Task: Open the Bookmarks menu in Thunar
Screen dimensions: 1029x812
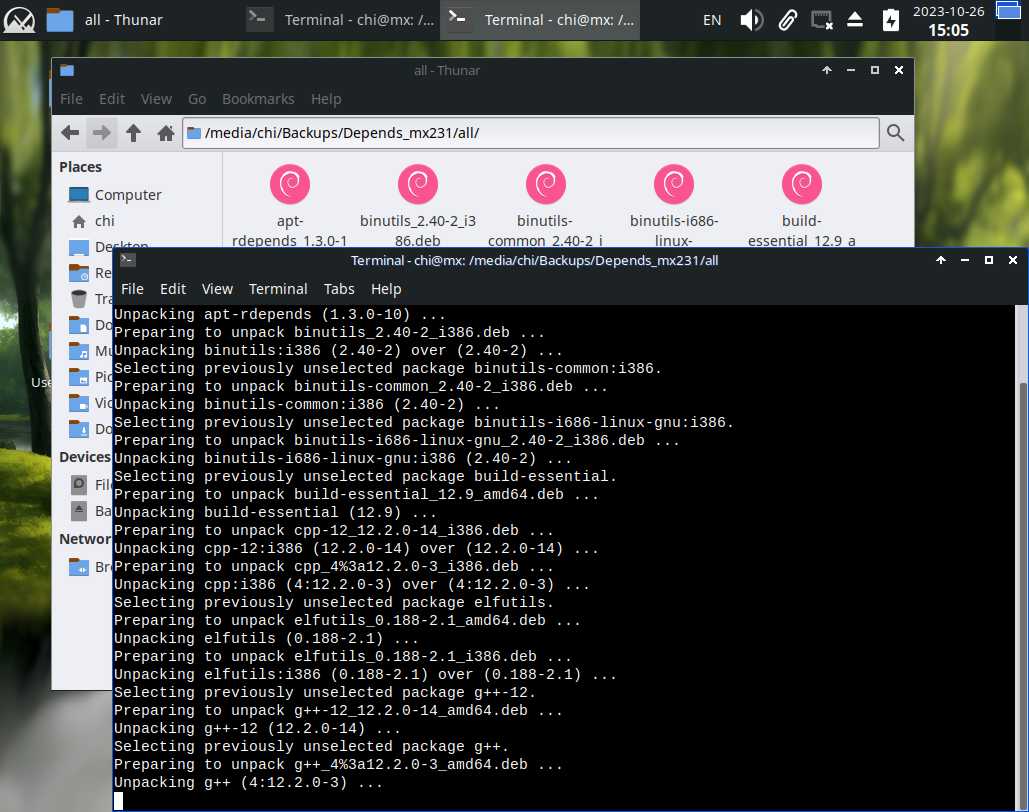Action: (x=258, y=99)
